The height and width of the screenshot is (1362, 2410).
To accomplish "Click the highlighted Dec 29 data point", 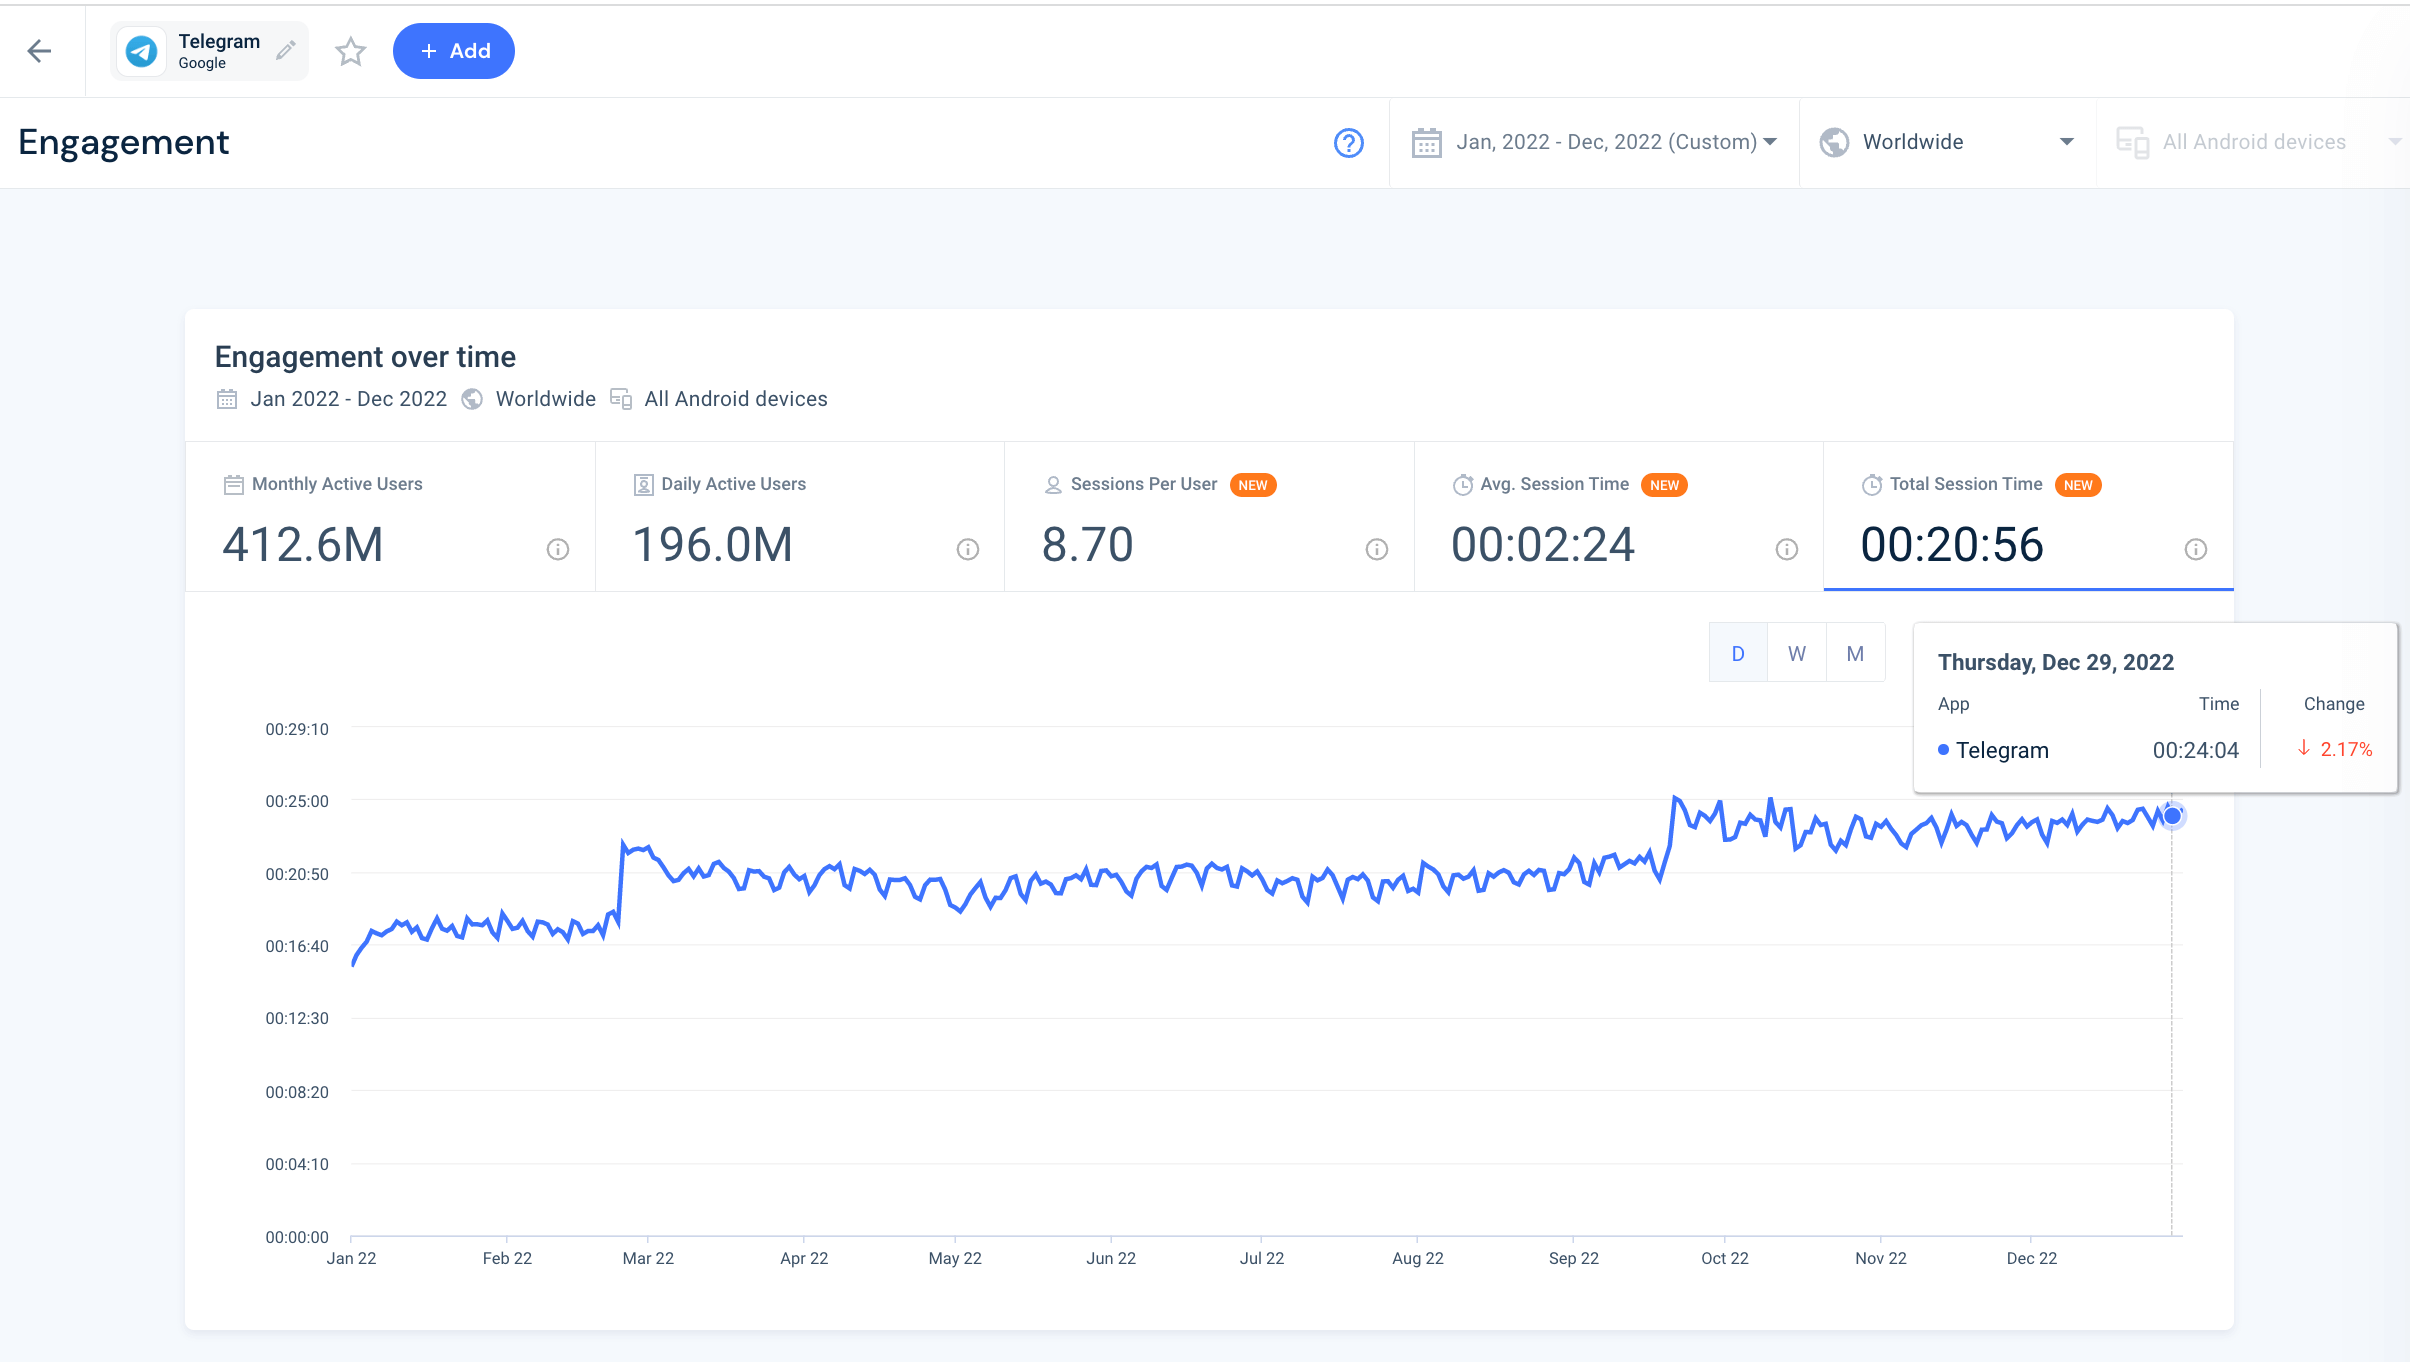I will click(x=2172, y=816).
